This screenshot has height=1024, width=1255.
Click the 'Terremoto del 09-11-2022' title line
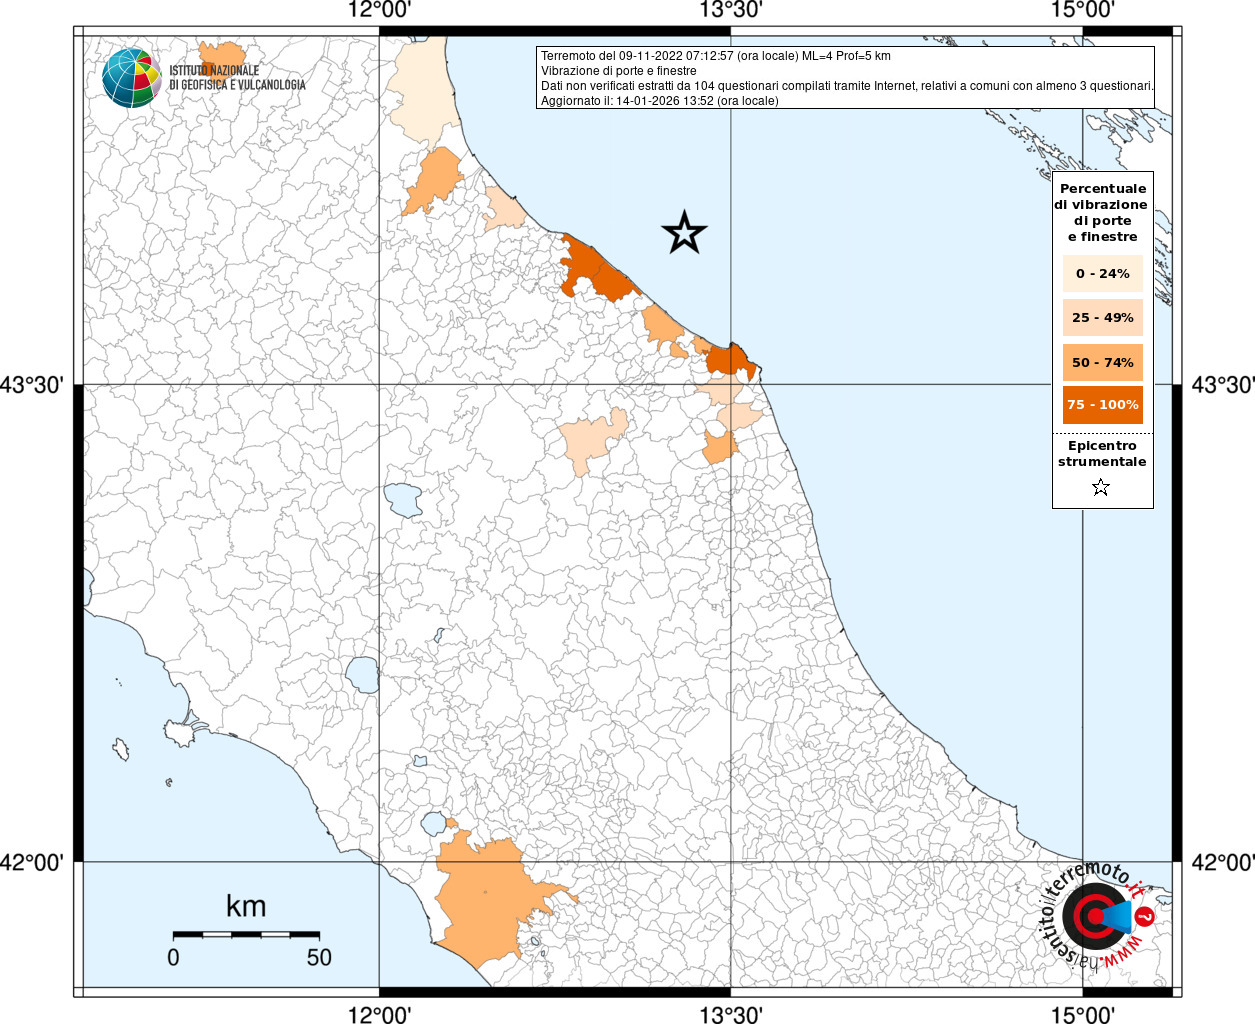716,56
